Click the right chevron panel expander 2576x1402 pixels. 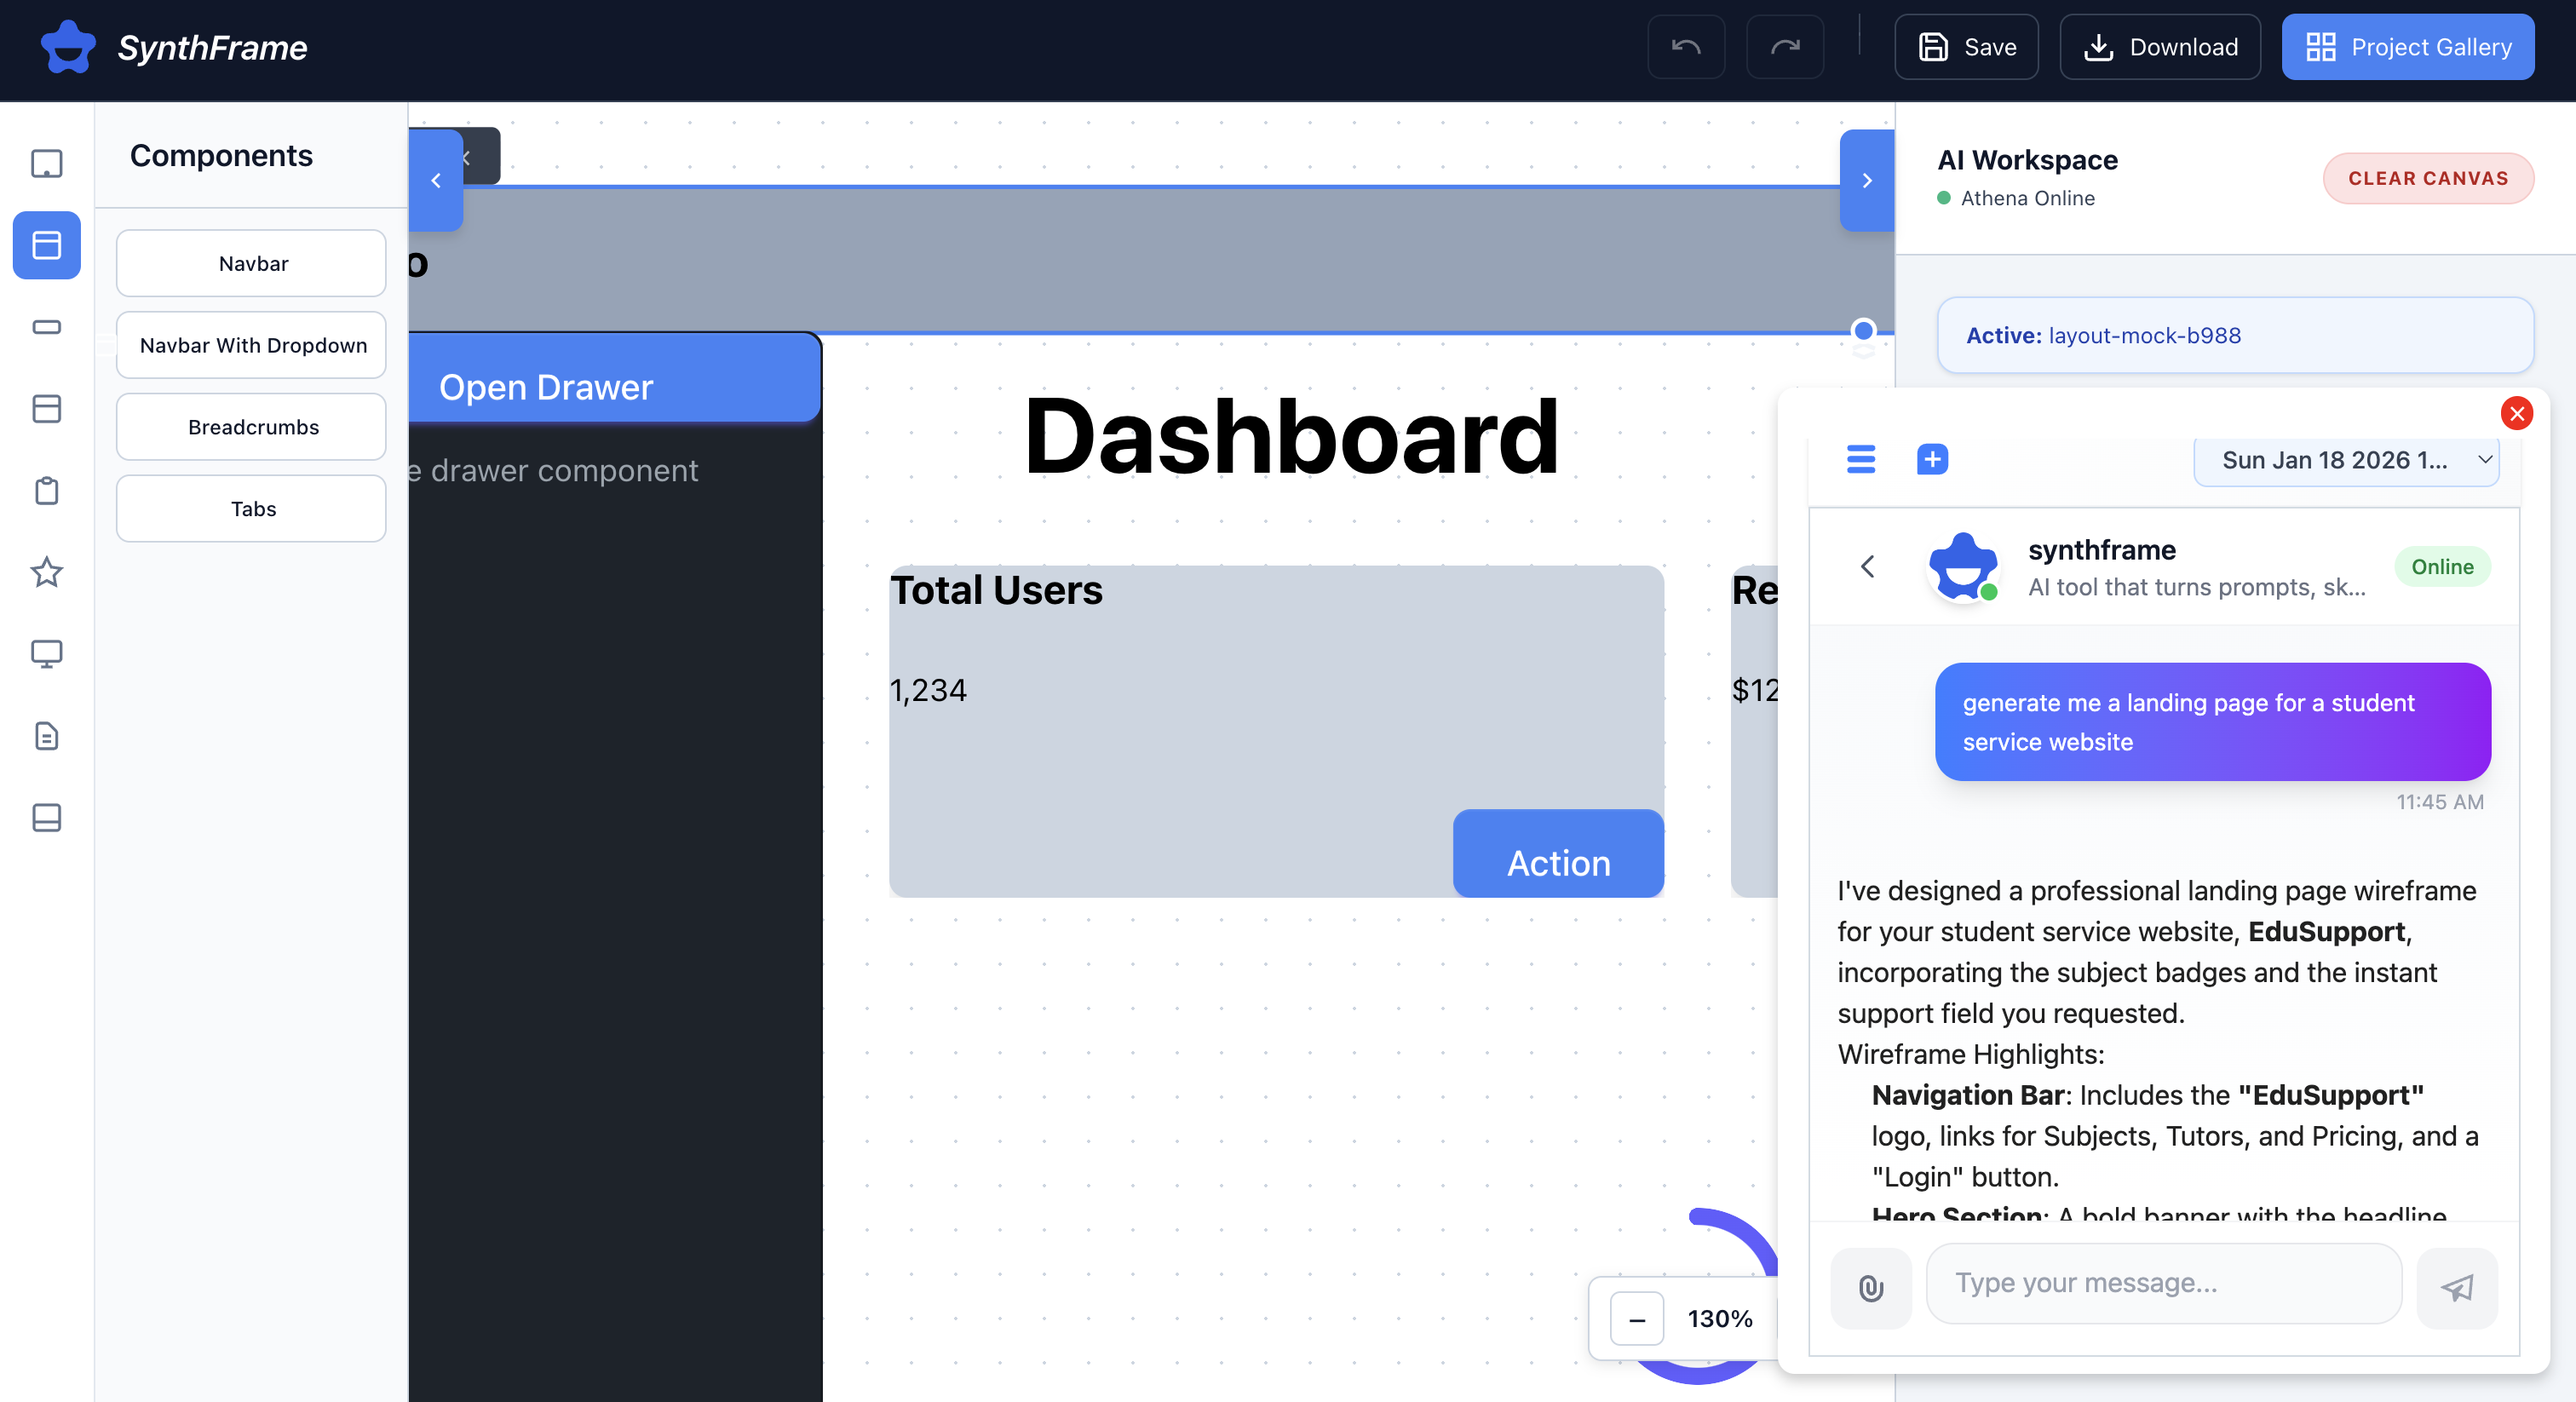click(1866, 181)
